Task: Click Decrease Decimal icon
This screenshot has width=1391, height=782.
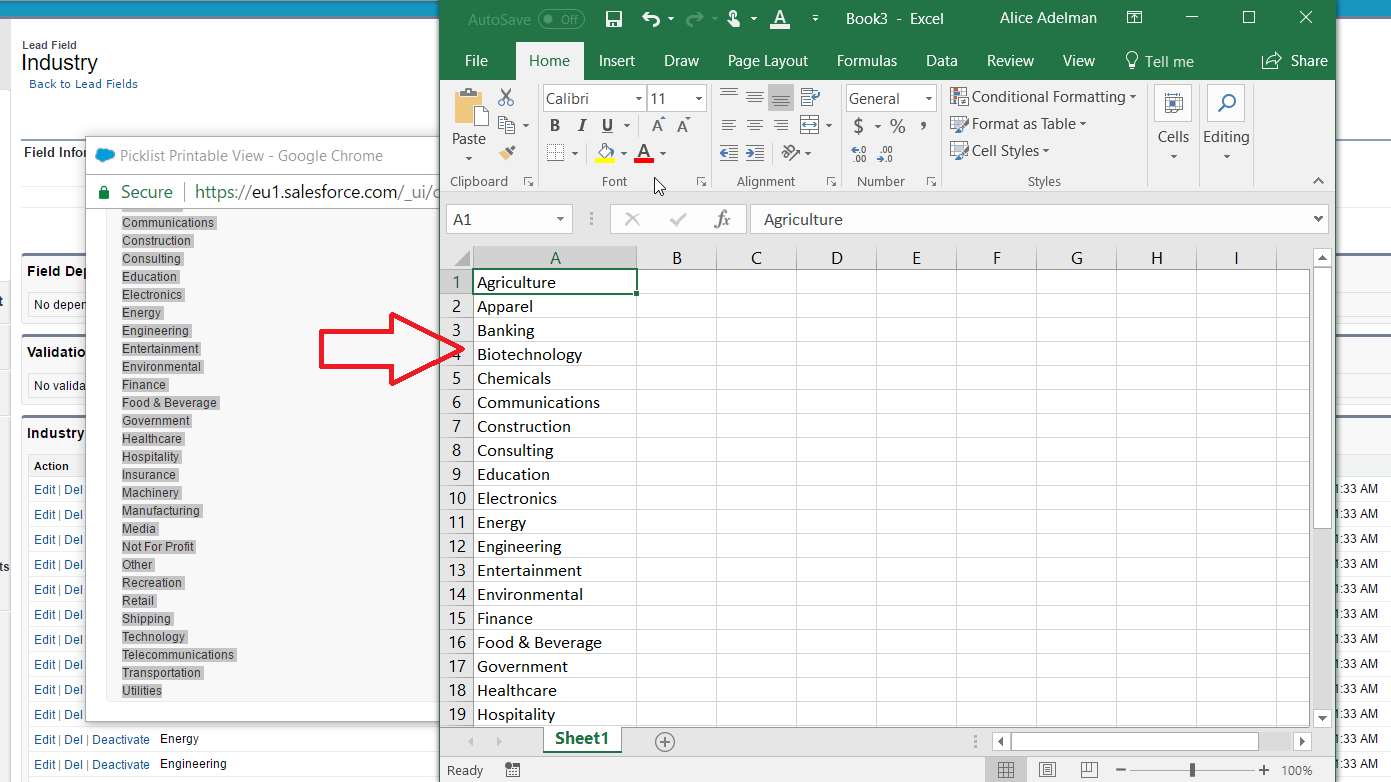Action: click(x=885, y=154)
